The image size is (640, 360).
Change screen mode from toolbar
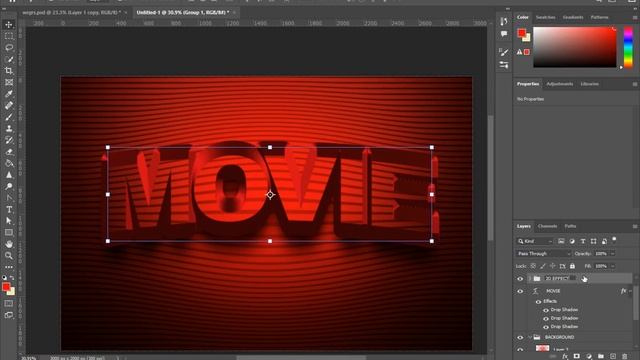click(x=9, y=315)
